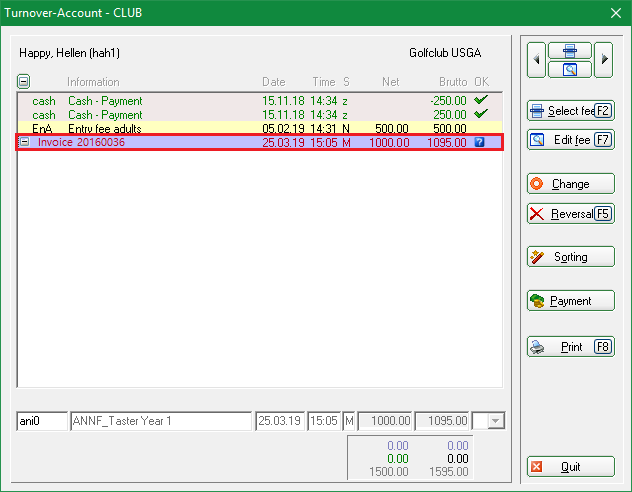Click the Change button
Image resolution: width=632 pixels, height=492 pixels.
571,184
